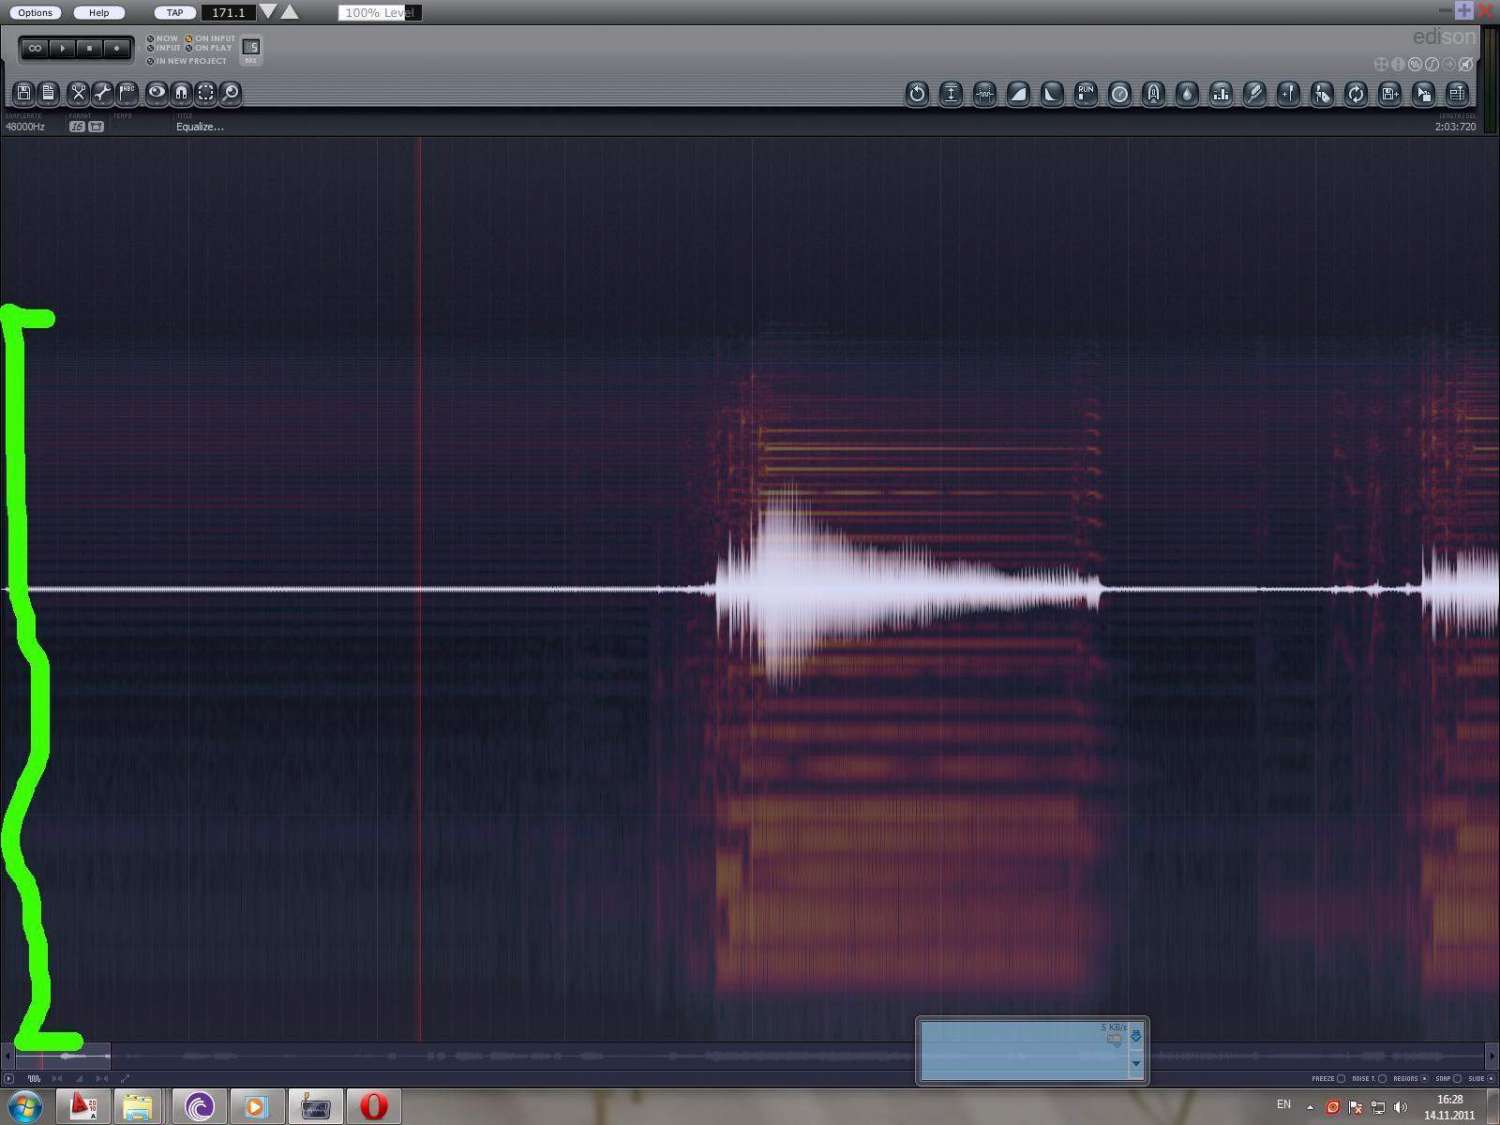Click the TAP tempo button
Image resolution: width=1500 pixels, height=1125 pixels.
coord(175,13)
